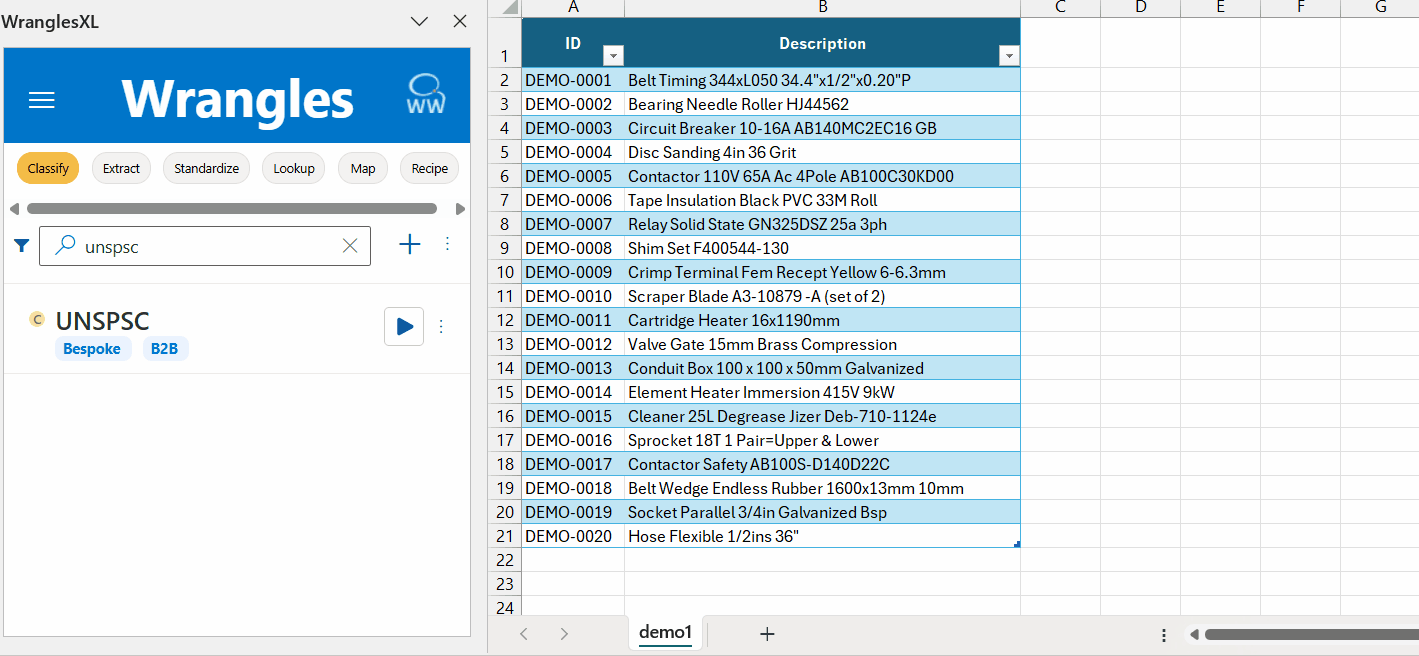Click the Bespoke tag on UNSPSC

tap(92, 349)
